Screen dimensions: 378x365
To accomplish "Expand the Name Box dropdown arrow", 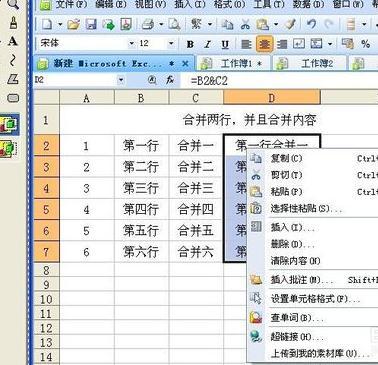I will (x=121, y=80).
